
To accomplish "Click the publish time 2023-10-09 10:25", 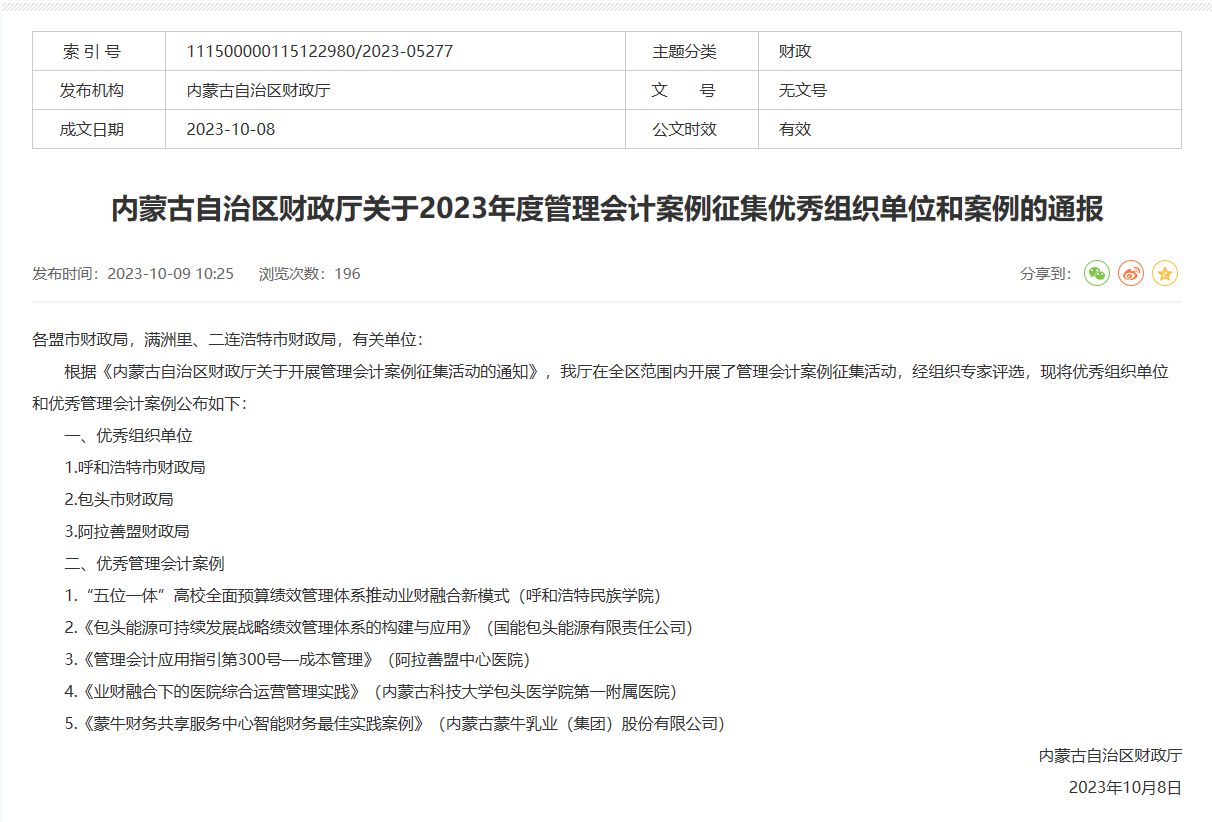I will pos(170,273).
